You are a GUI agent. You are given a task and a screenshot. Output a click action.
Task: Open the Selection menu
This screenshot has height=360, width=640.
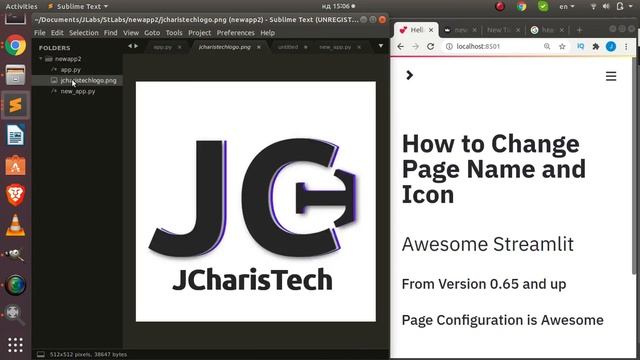pyautogui.click(x=84, y=33)
